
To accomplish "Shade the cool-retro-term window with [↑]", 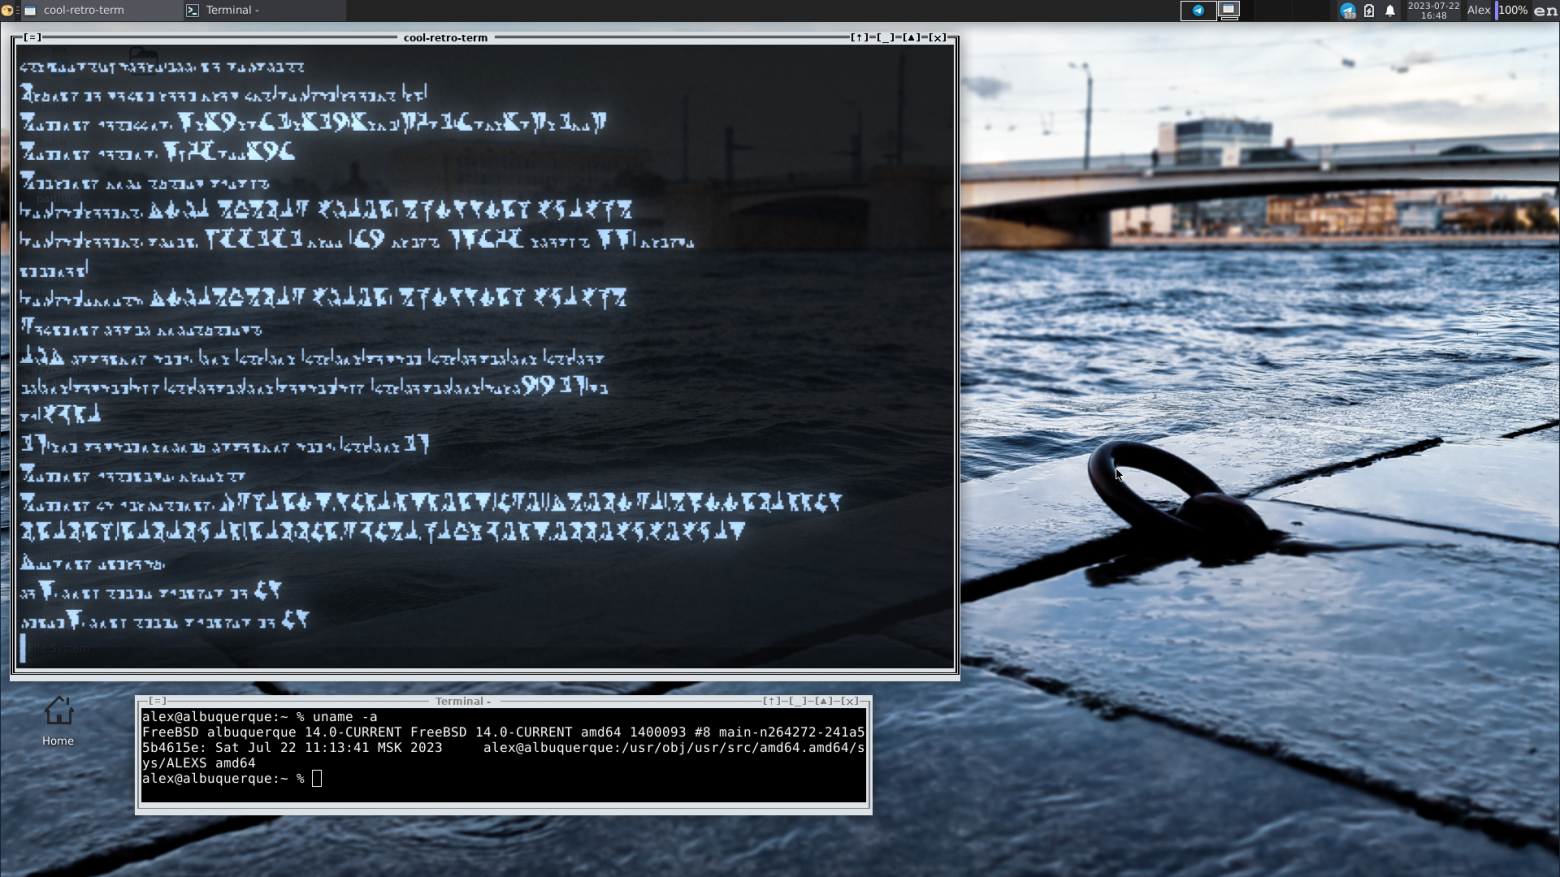I will pyautogui.click(x=859, y=37).
